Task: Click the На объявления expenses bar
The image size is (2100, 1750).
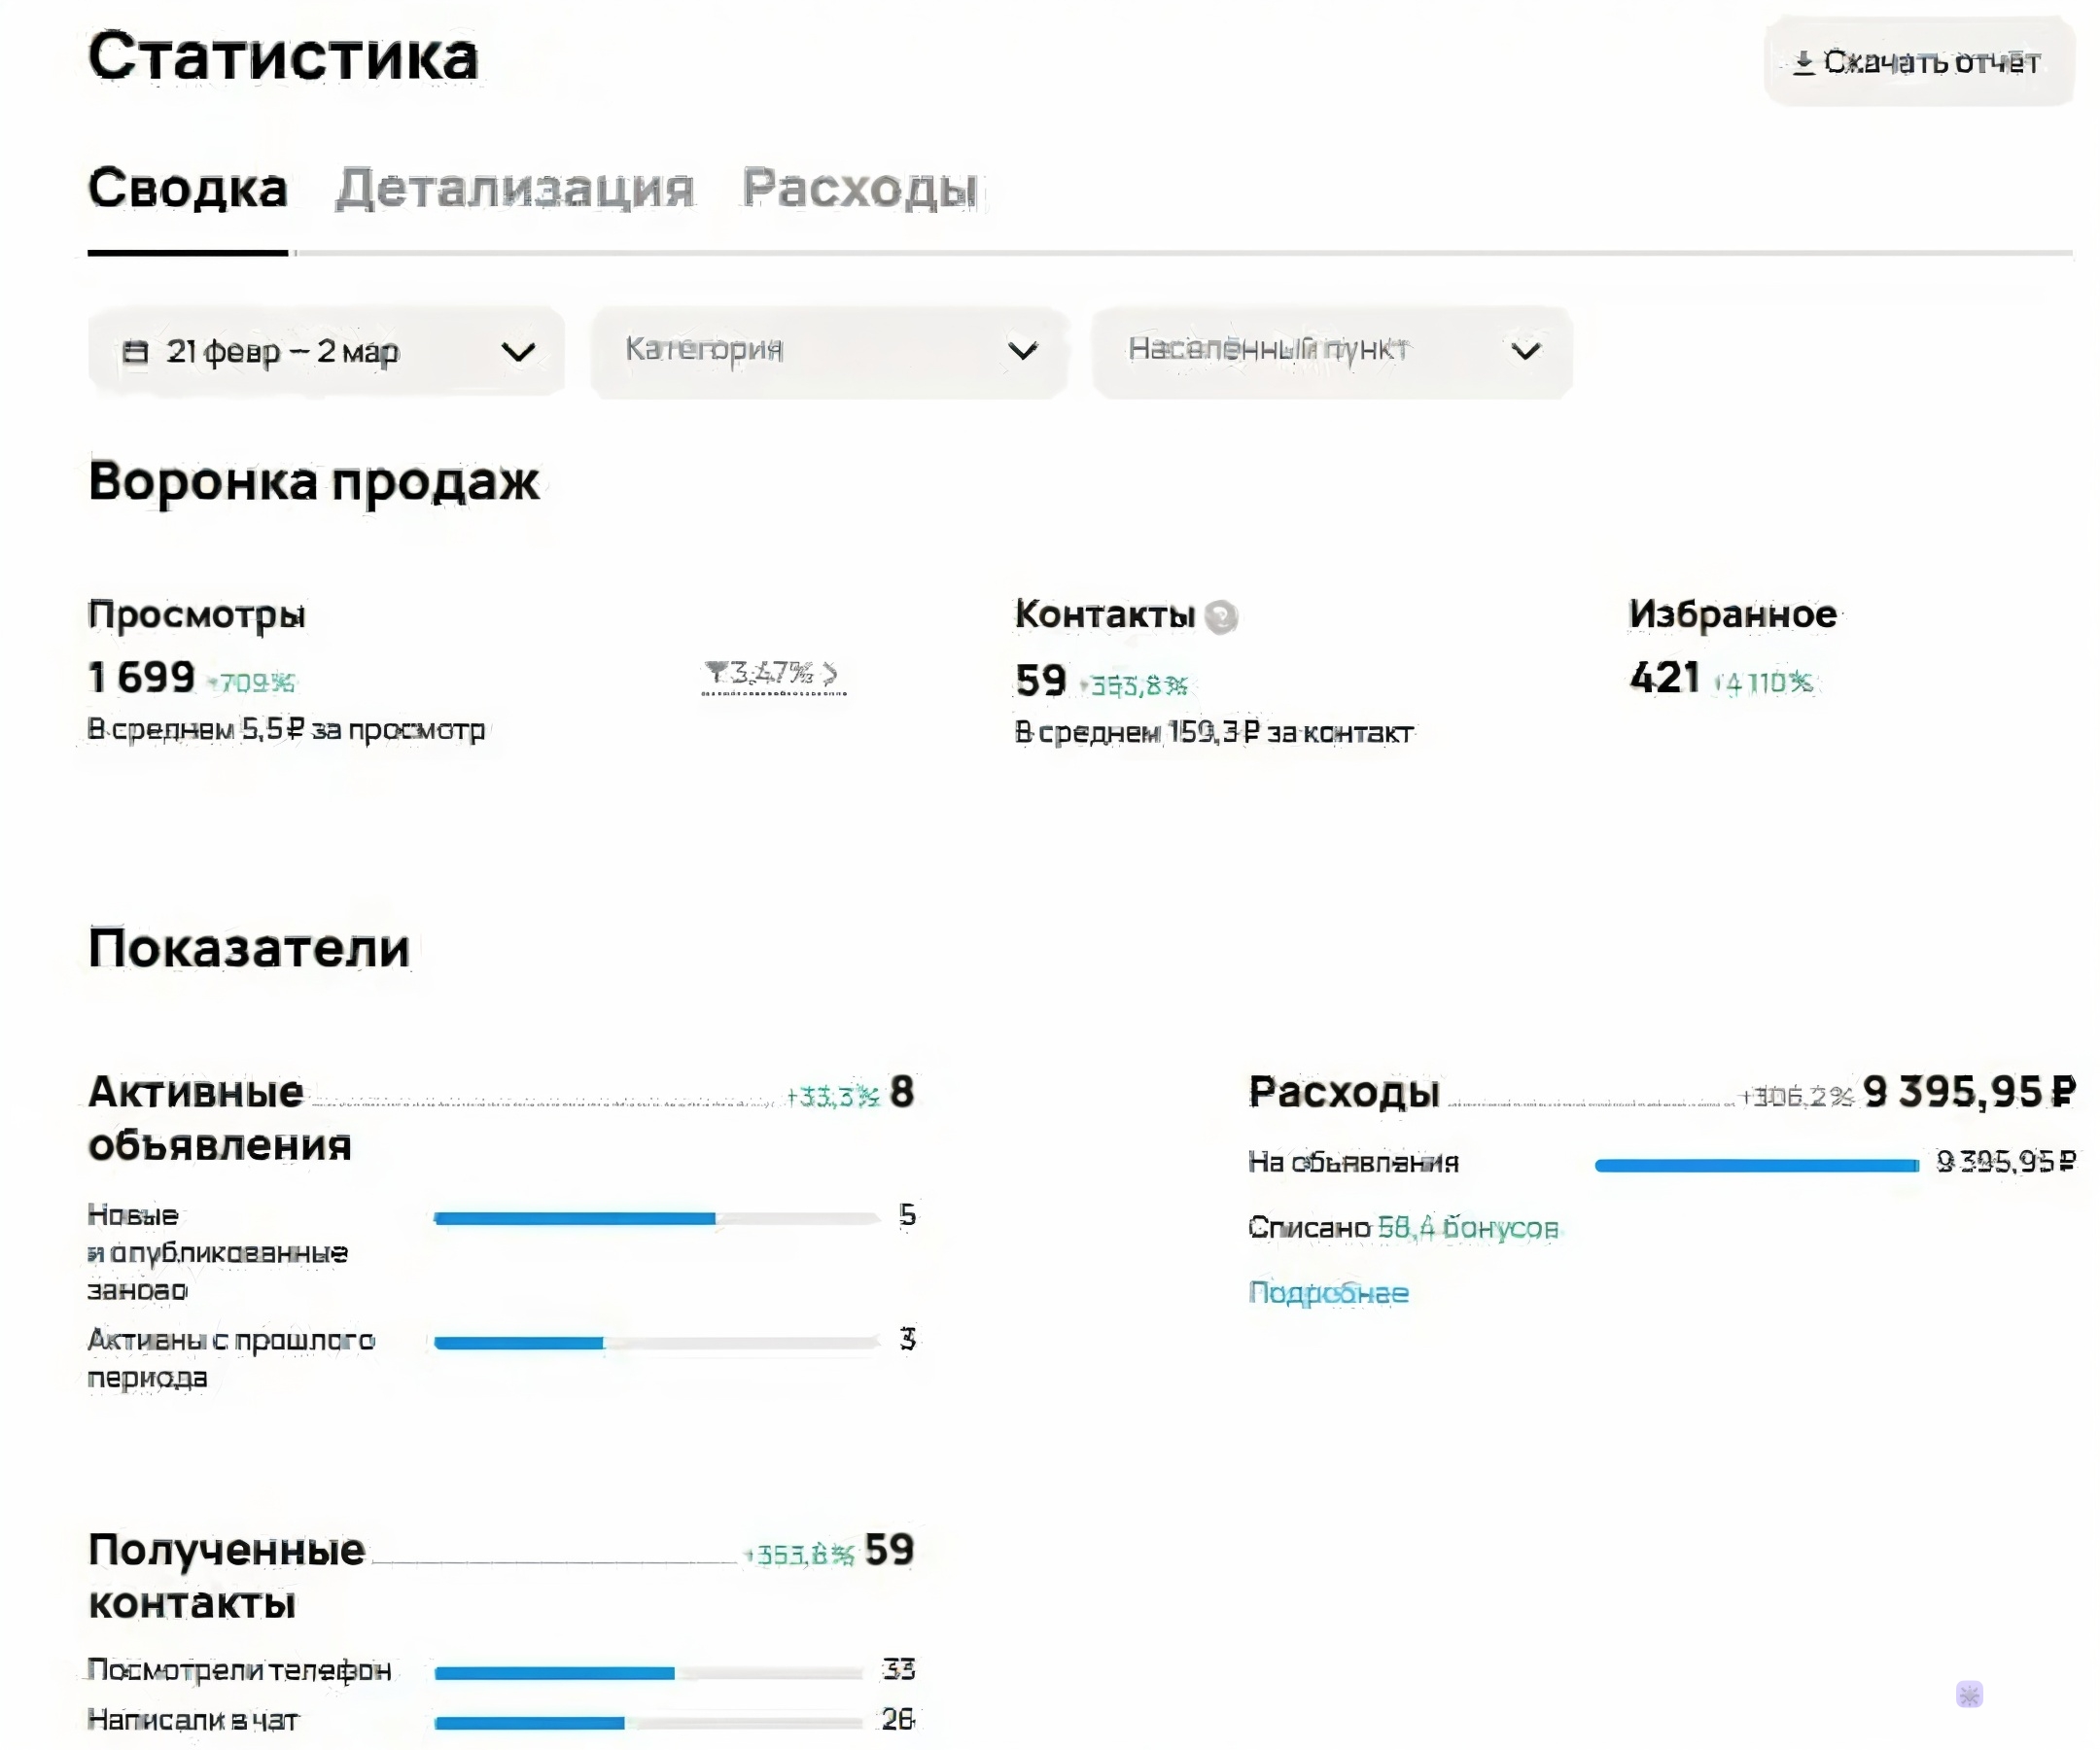Action: coord(1756,1164)
